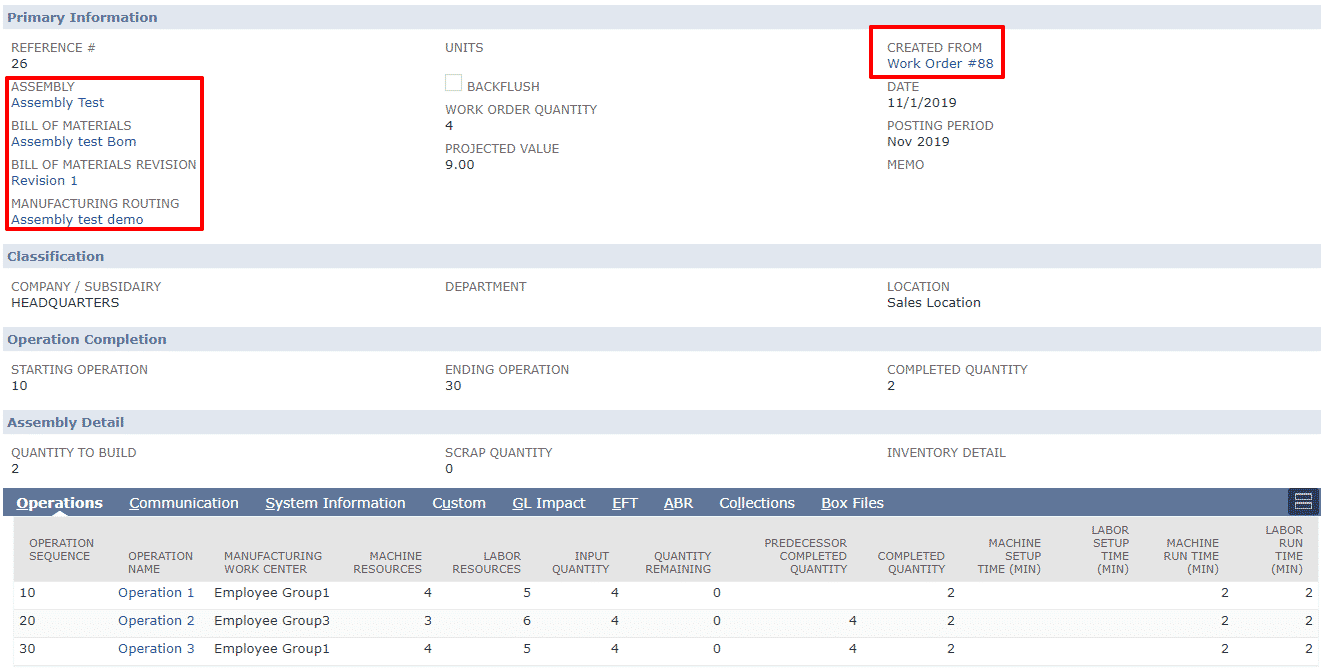Open the Work Order #88 link
1321x672 pixels.
940,64
